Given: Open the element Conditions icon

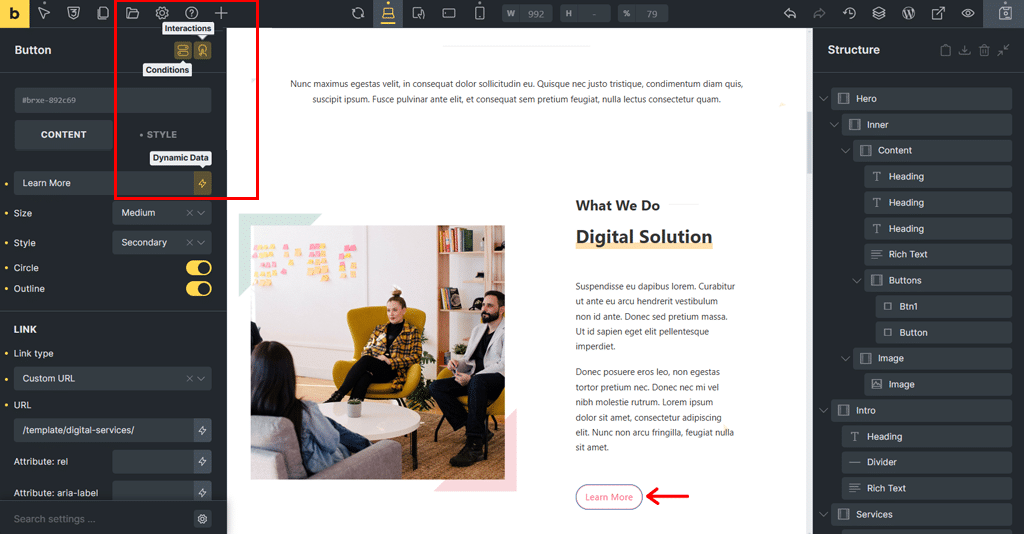Looking at the screenshot, I should (183, 50).
